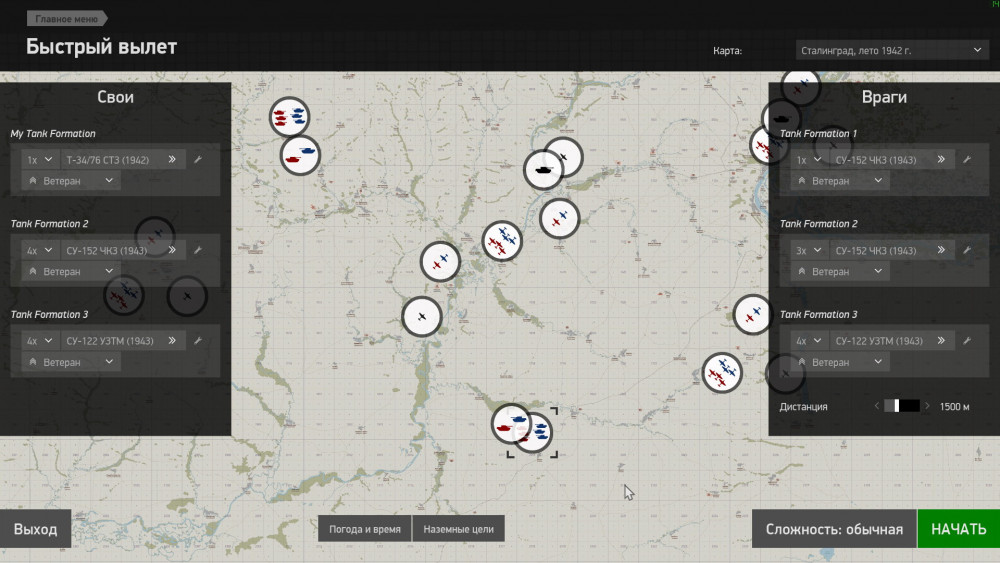Click the green НАЧАТЬ start button
The width and height of the screenshot is (1000, 563).
click(x=959, y=529)
